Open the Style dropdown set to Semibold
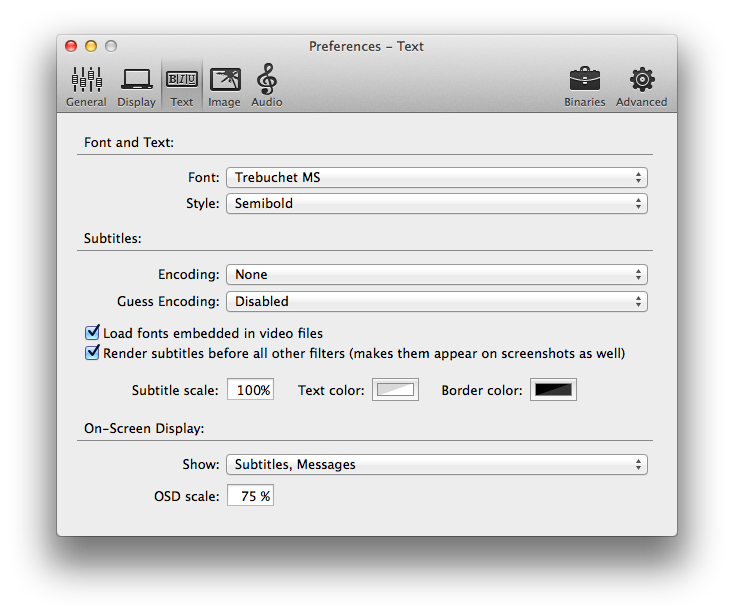Image resolution: width=734 pixels, height=615 pixels. click(x=436, y=204)
